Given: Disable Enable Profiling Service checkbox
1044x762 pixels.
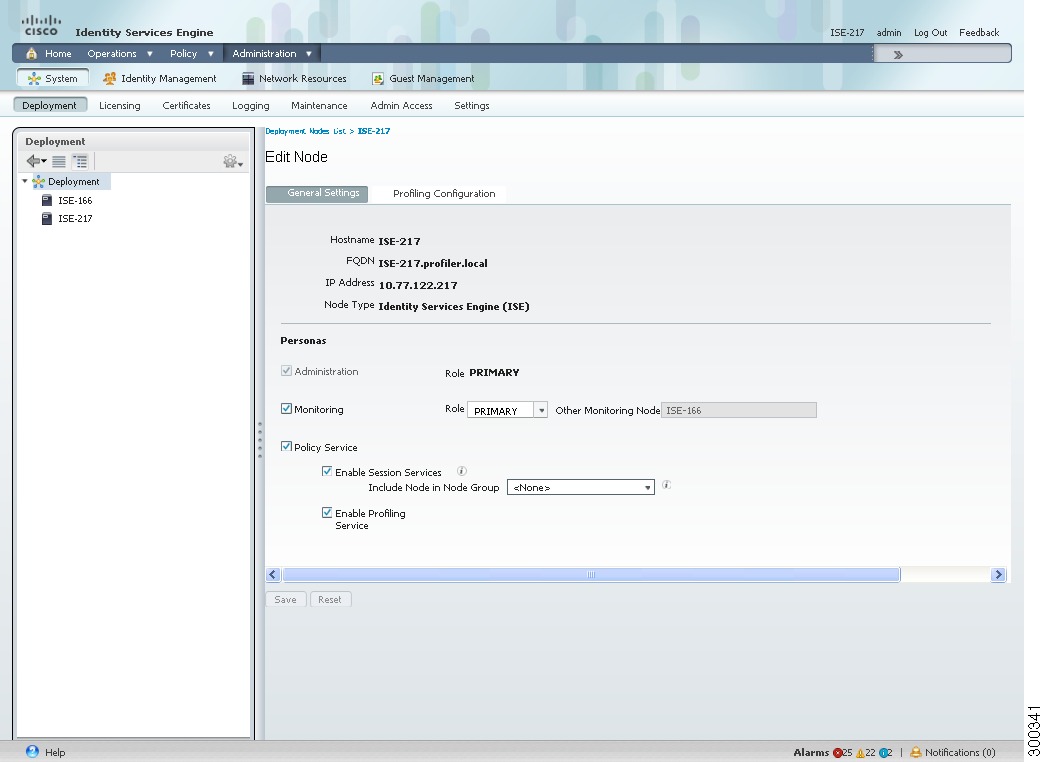Looking at the screenshot, I should 327,512.
